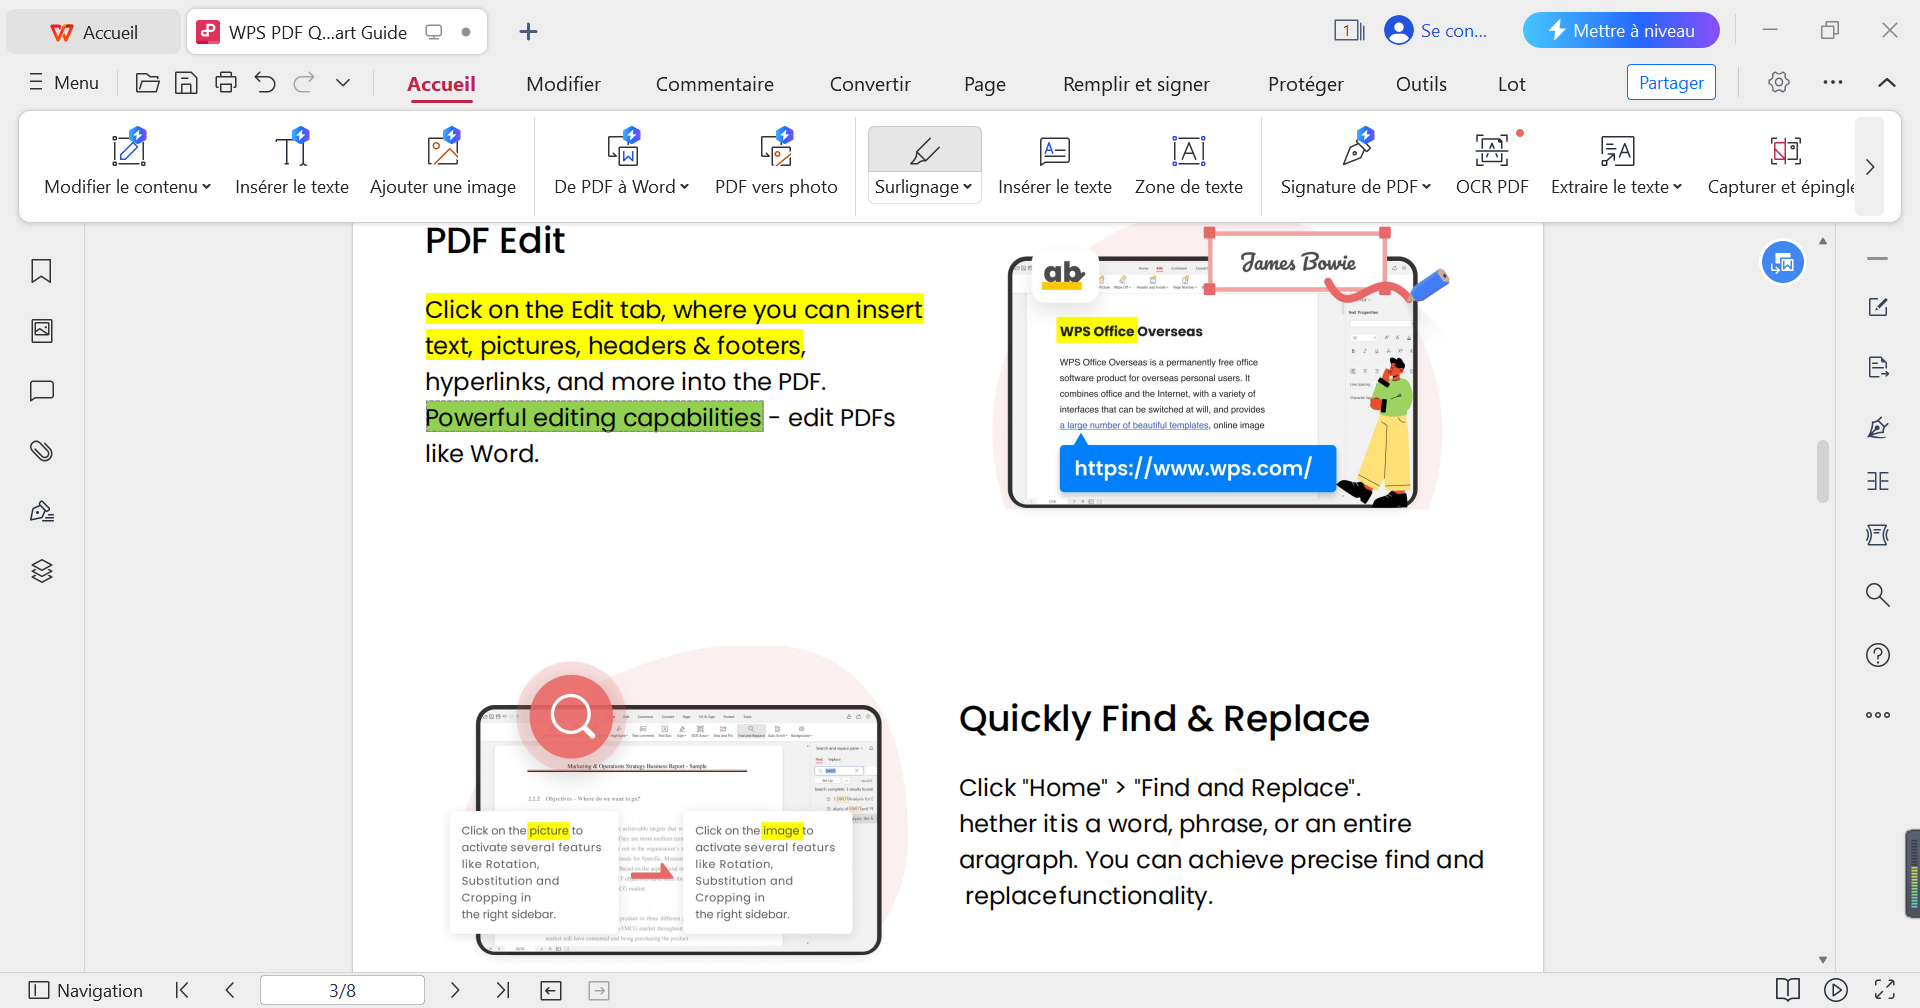This screenshot has height=1008, width=1920.
Task: Open help question mark in right sidebar
Action: (x=1877, y=655)
